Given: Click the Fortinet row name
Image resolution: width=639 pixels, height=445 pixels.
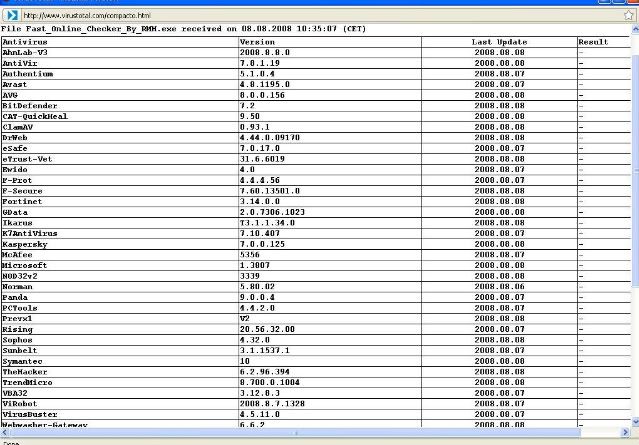Looking at the screenshot, I should click(22, 201).
